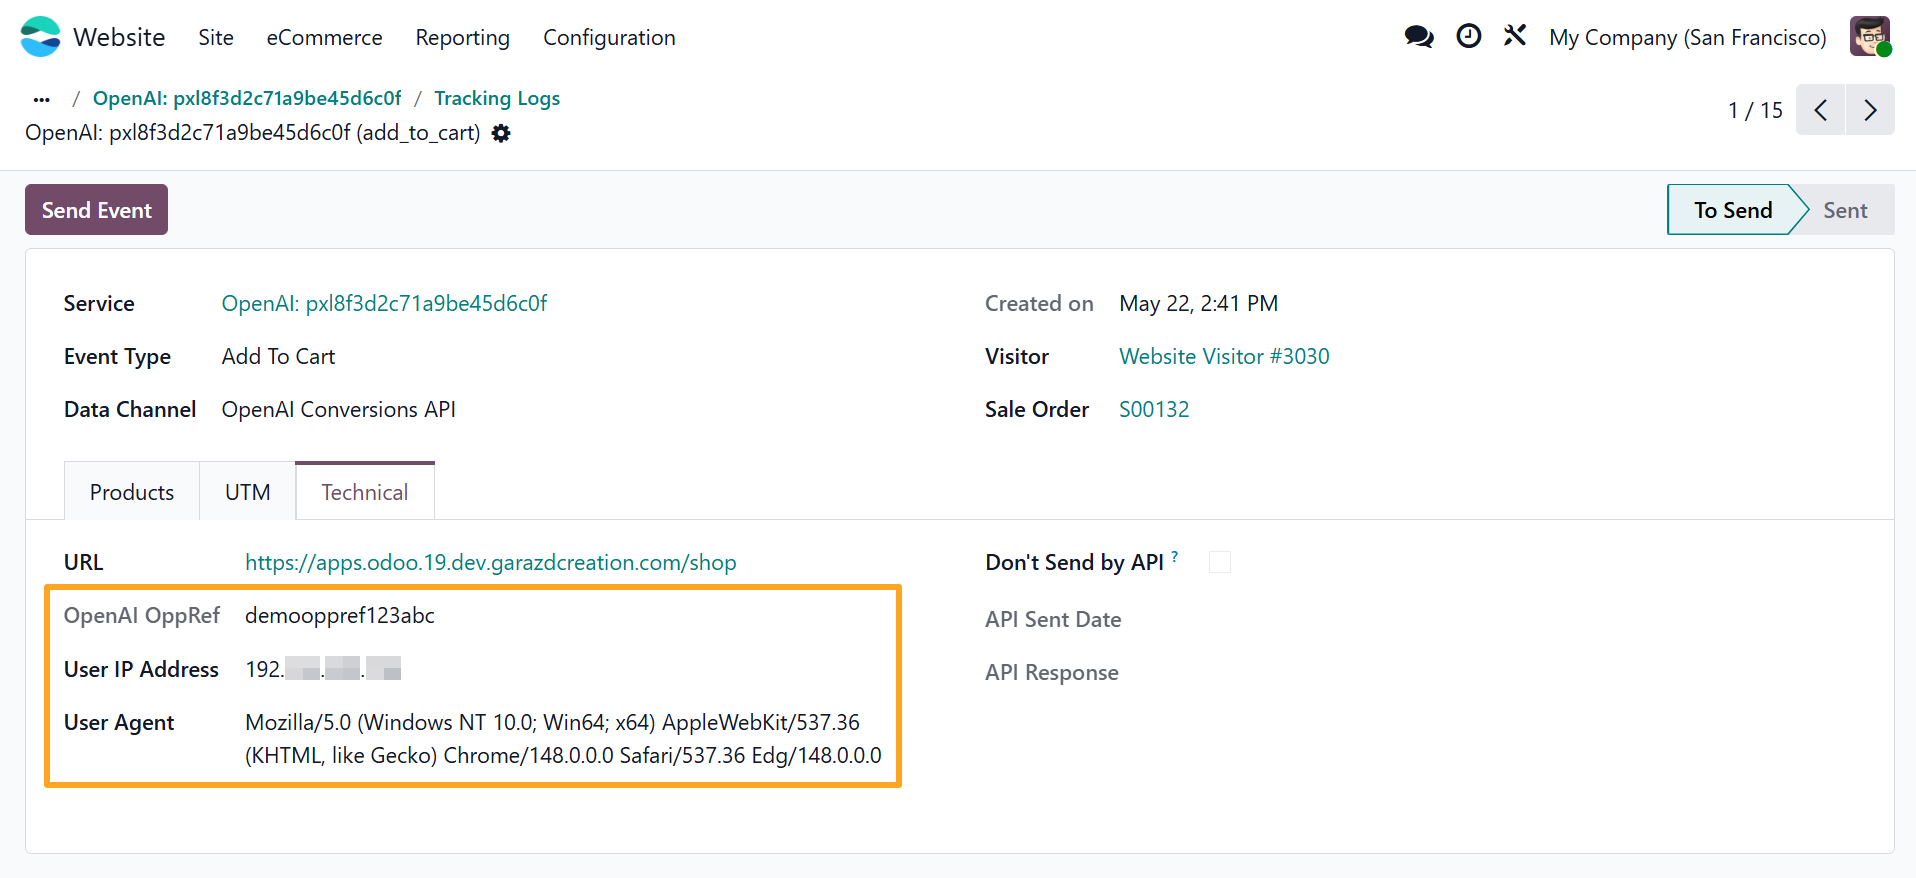Select the Technical tab

tap(365, 492)
